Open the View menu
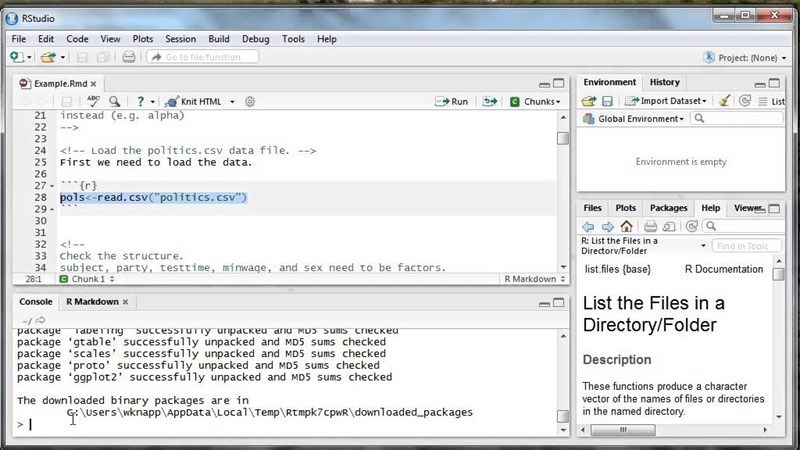 pos(110,39)
